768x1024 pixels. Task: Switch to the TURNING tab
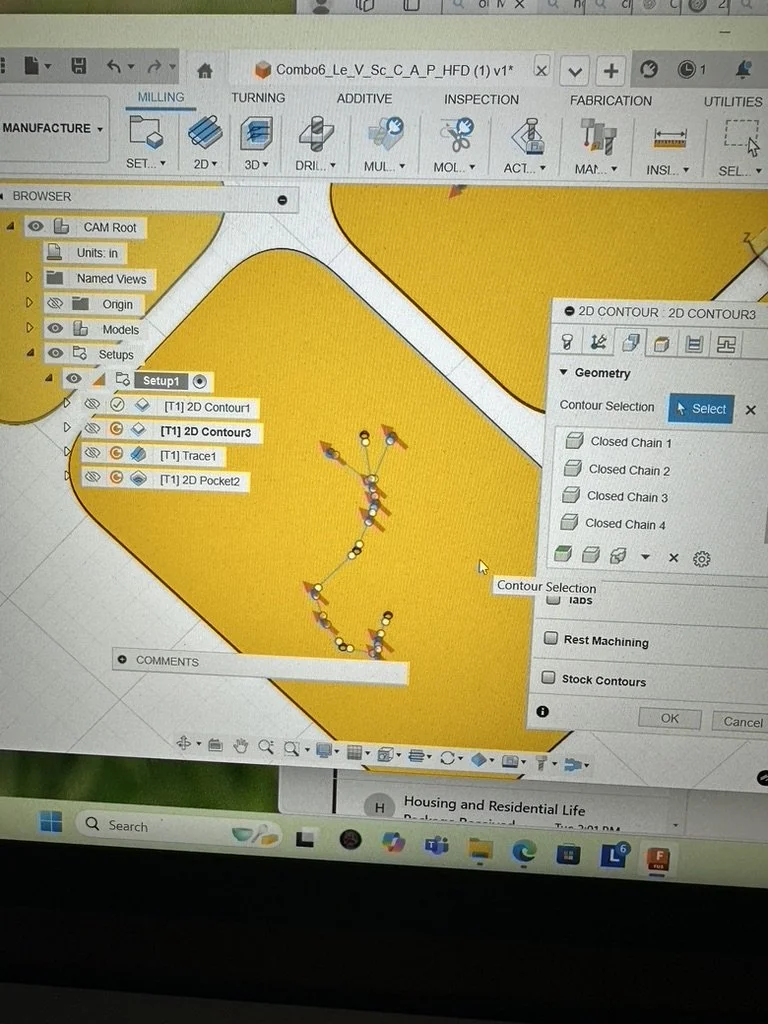click(258, 98)
